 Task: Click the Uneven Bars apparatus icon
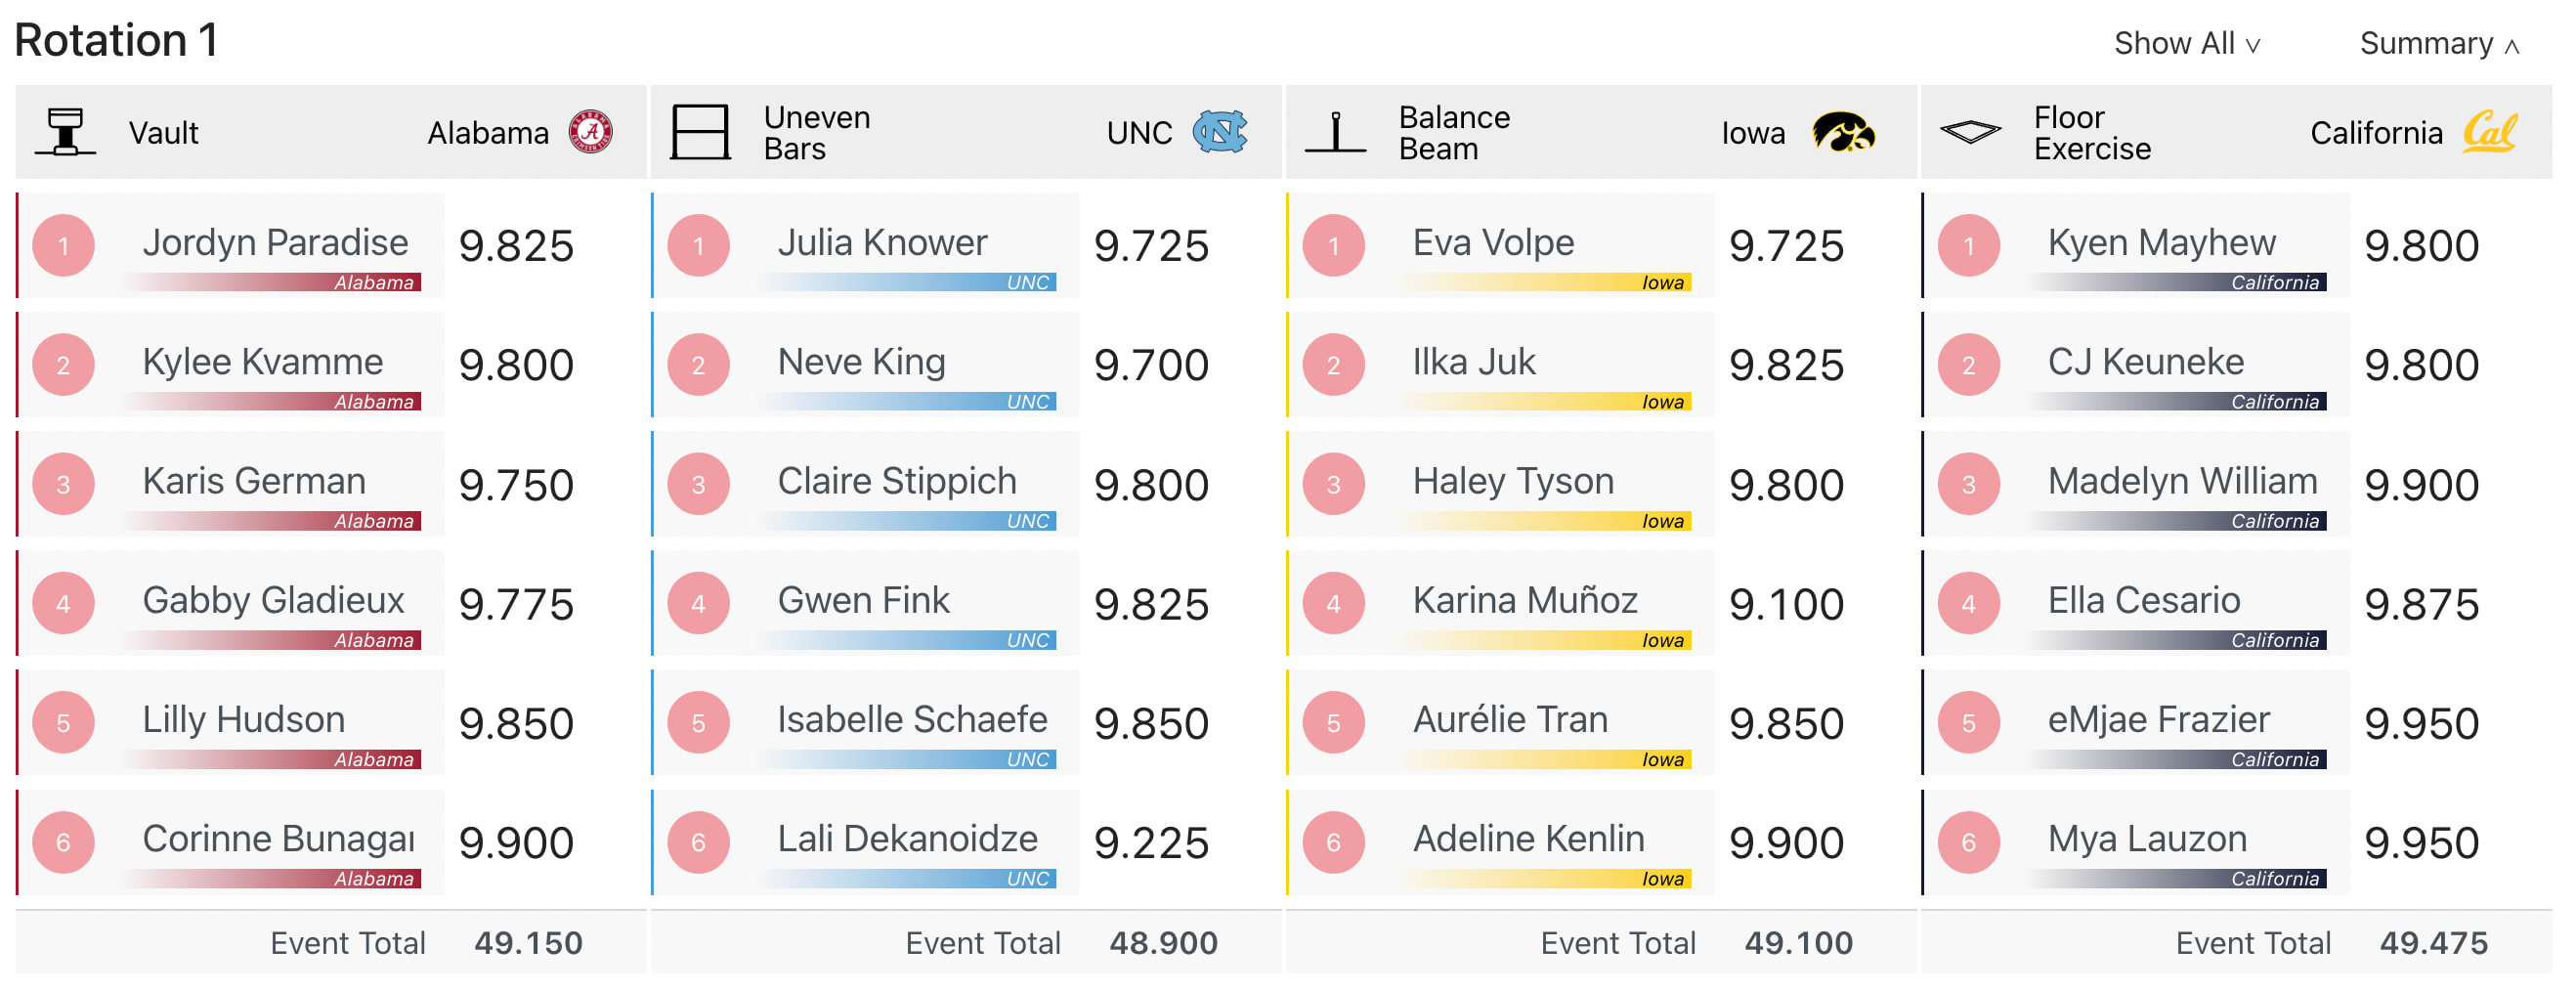tap(700, 132)
